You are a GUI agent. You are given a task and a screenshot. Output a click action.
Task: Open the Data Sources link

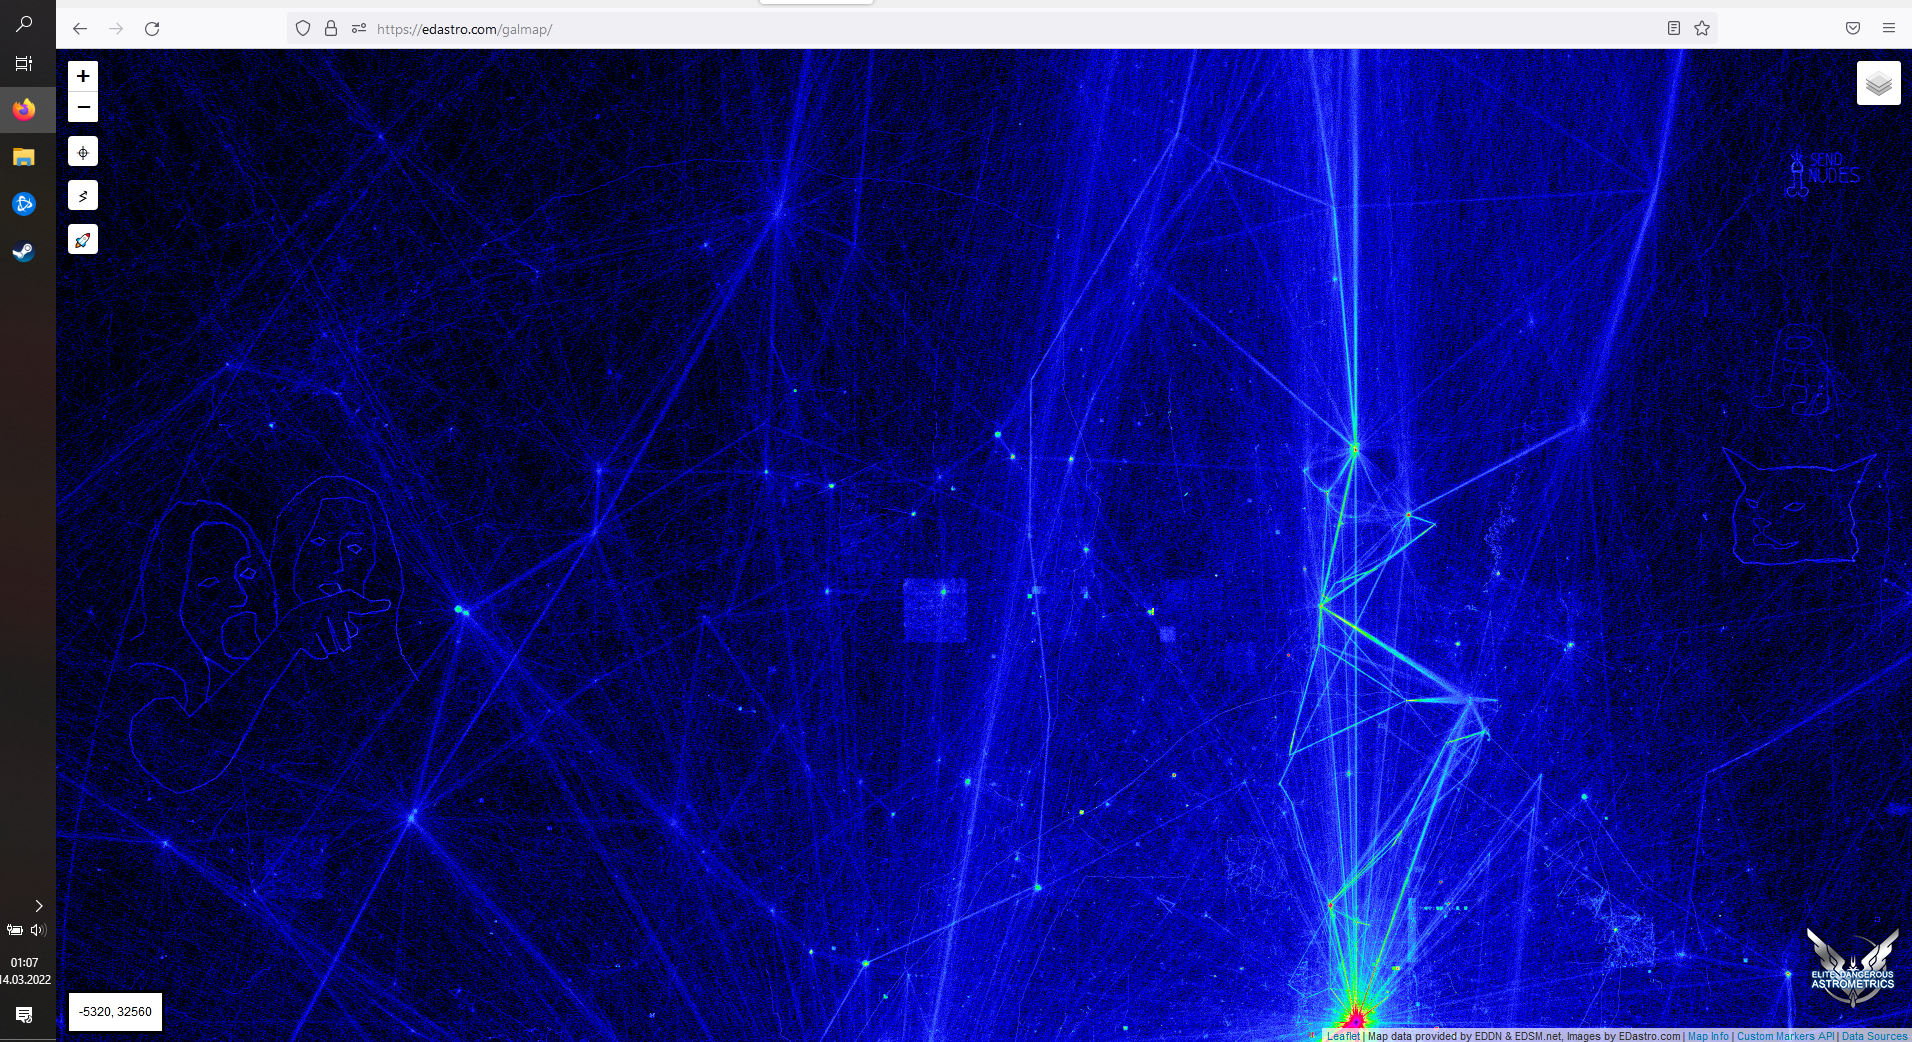tap(1874, 1036)
